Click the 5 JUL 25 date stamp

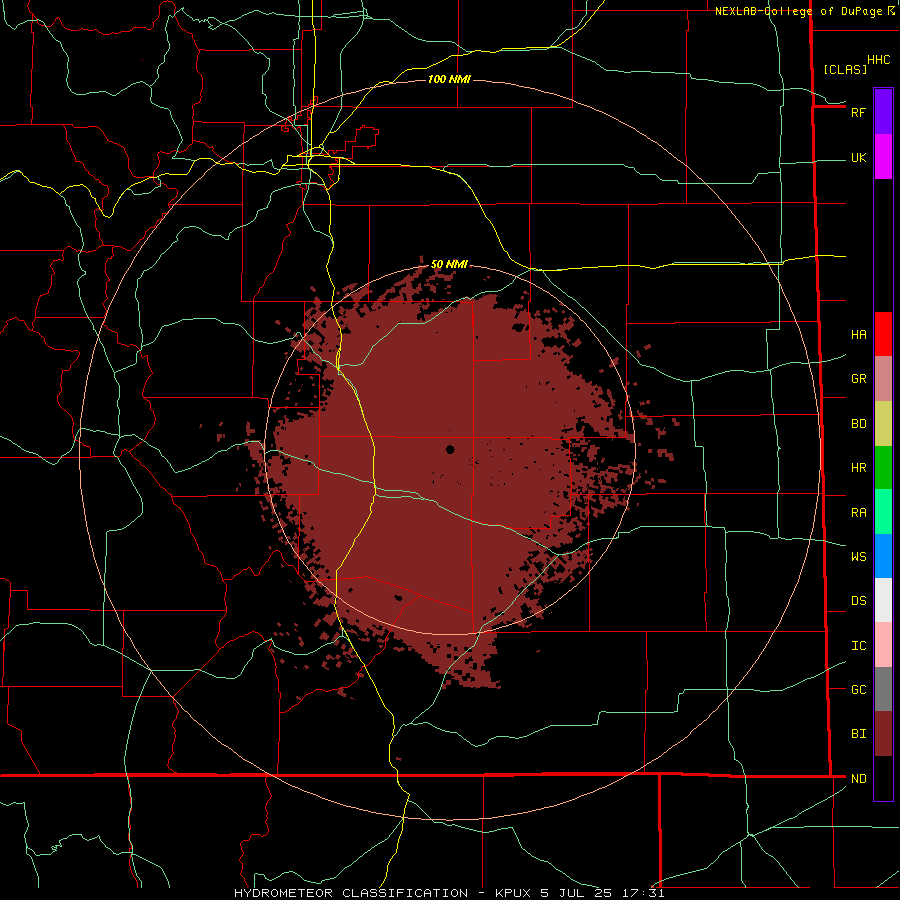pos(577,893)
